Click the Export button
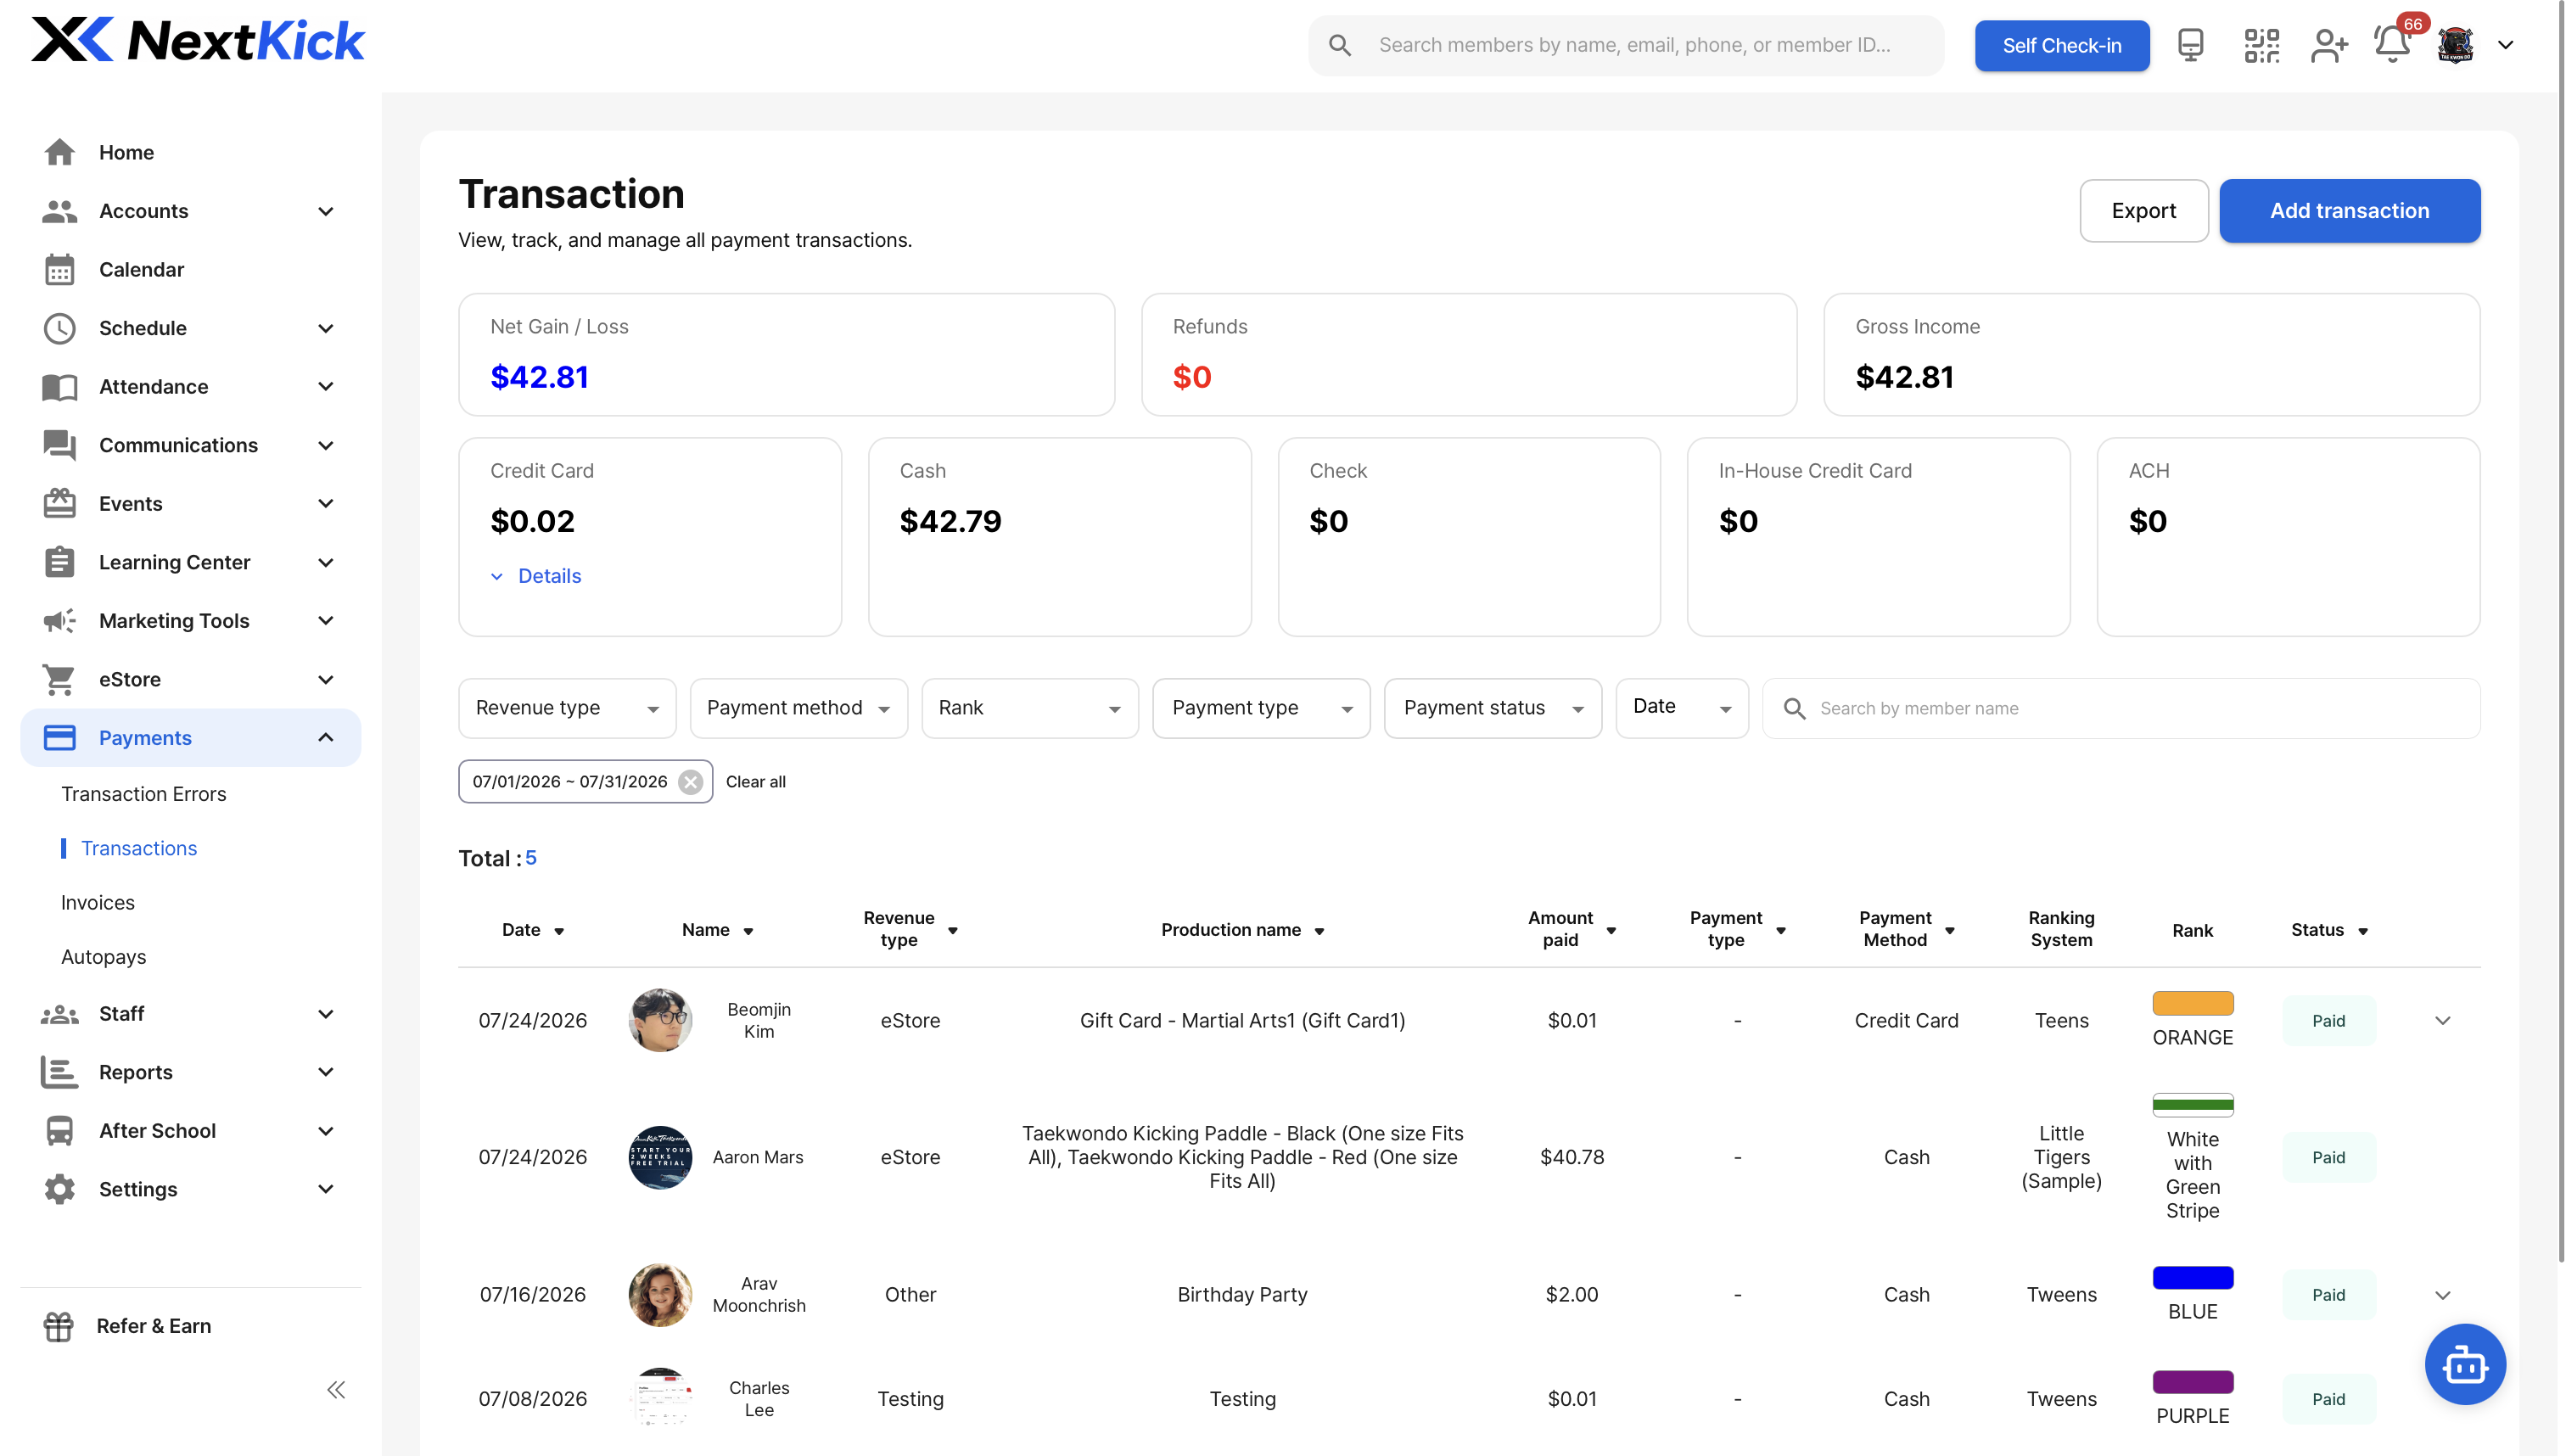This screenshot has height=1456, width=2566. pyautogui.click(x=2143, y=210)
